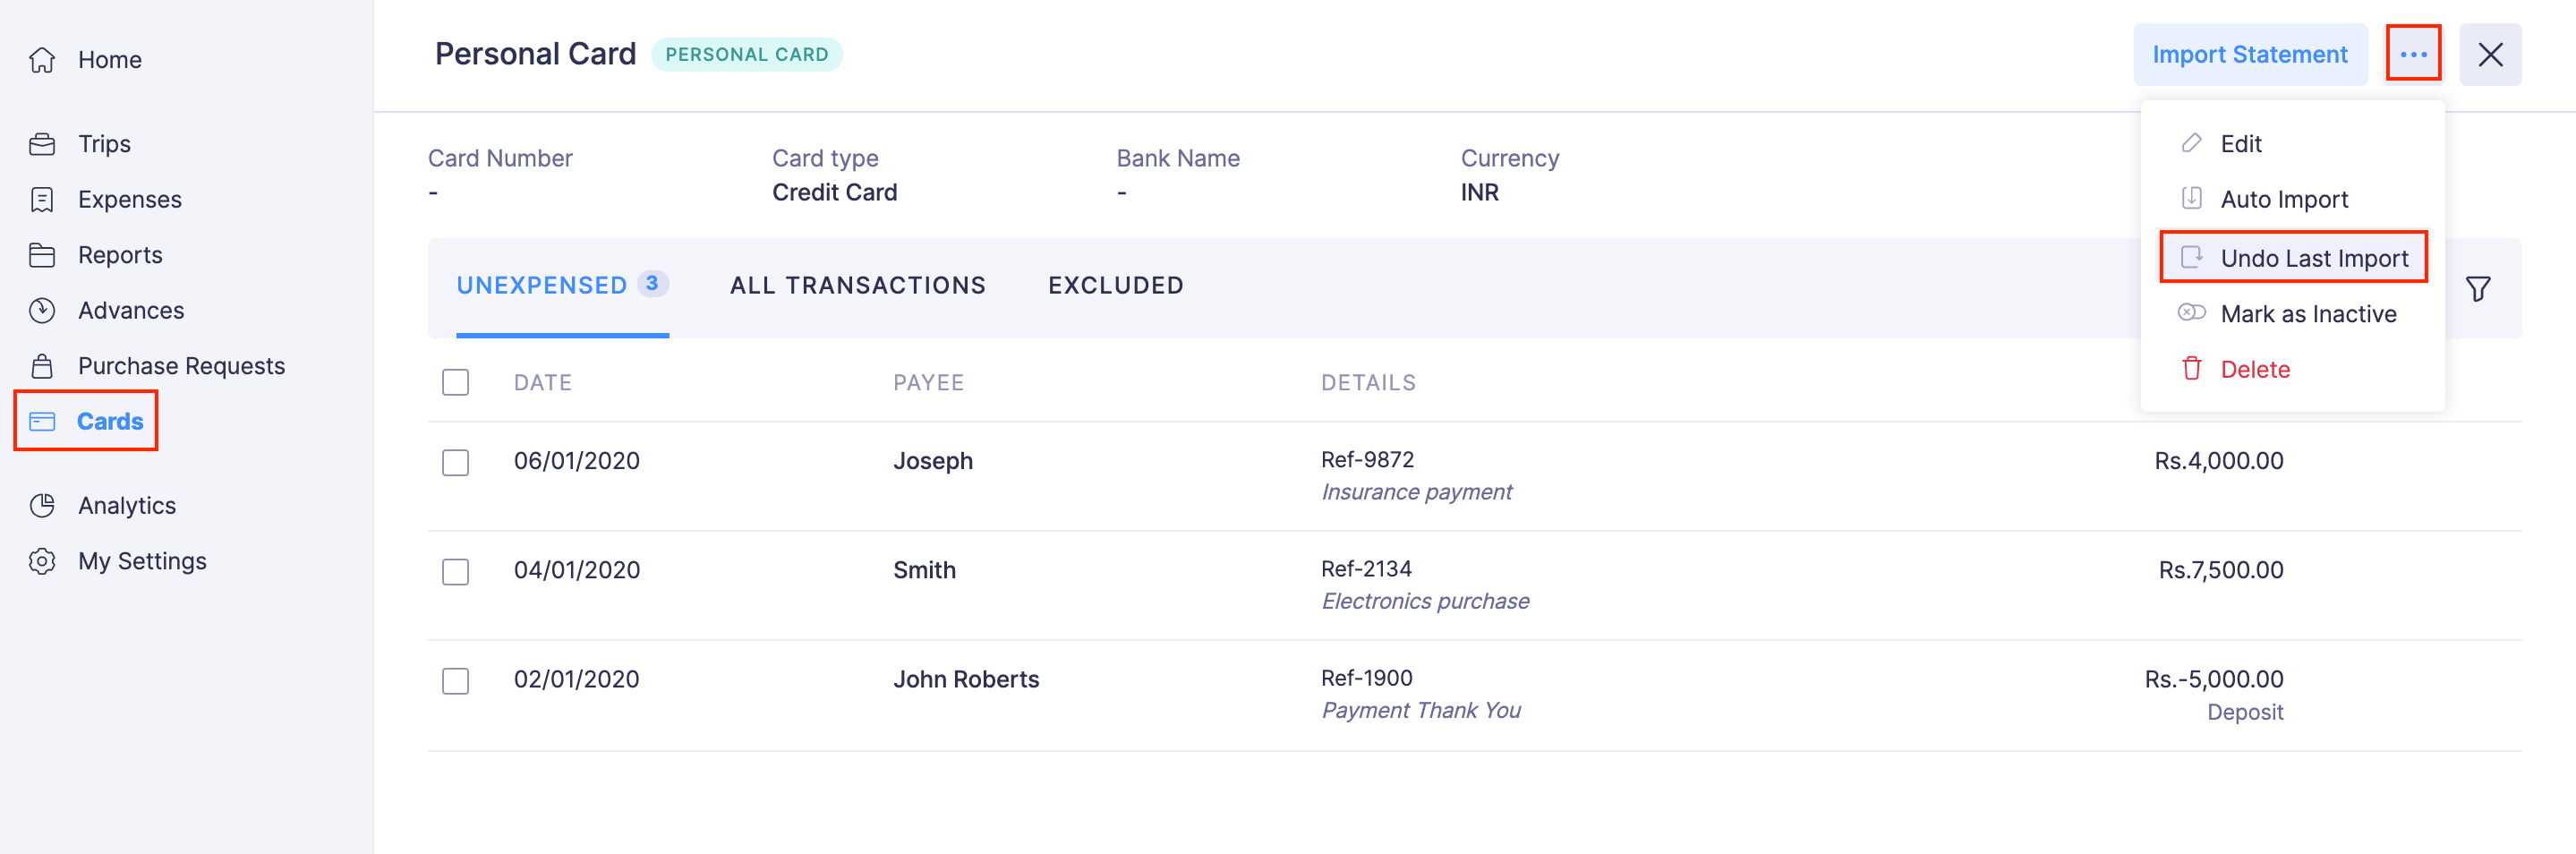Open Analytics pie chart icon

42,506
